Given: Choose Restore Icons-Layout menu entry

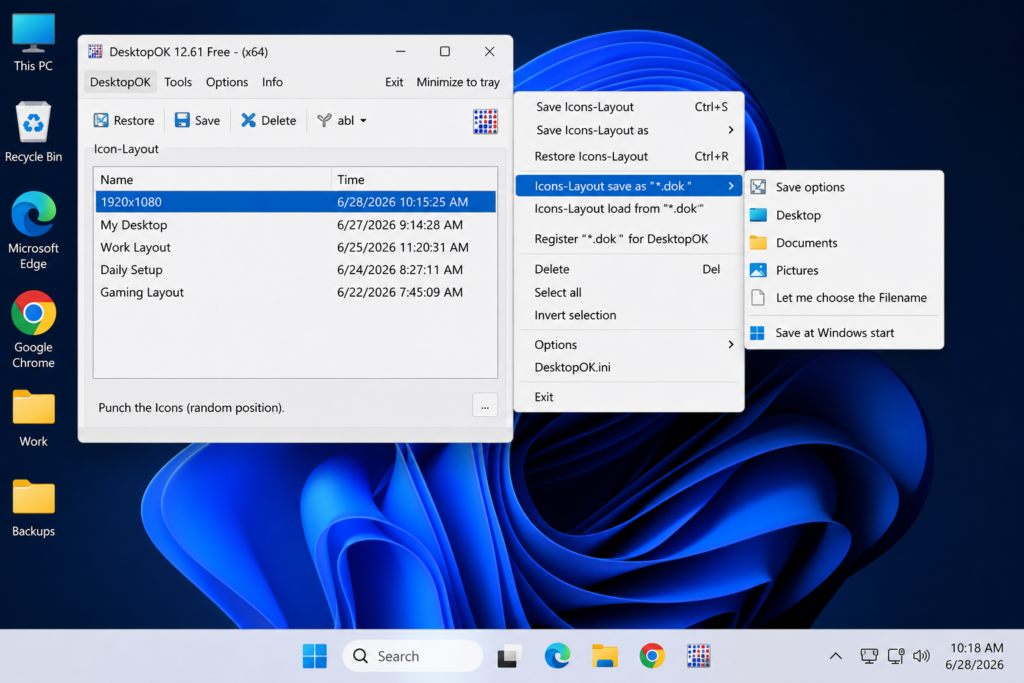Looking at the screenshot, I should [x=629, y=156].
